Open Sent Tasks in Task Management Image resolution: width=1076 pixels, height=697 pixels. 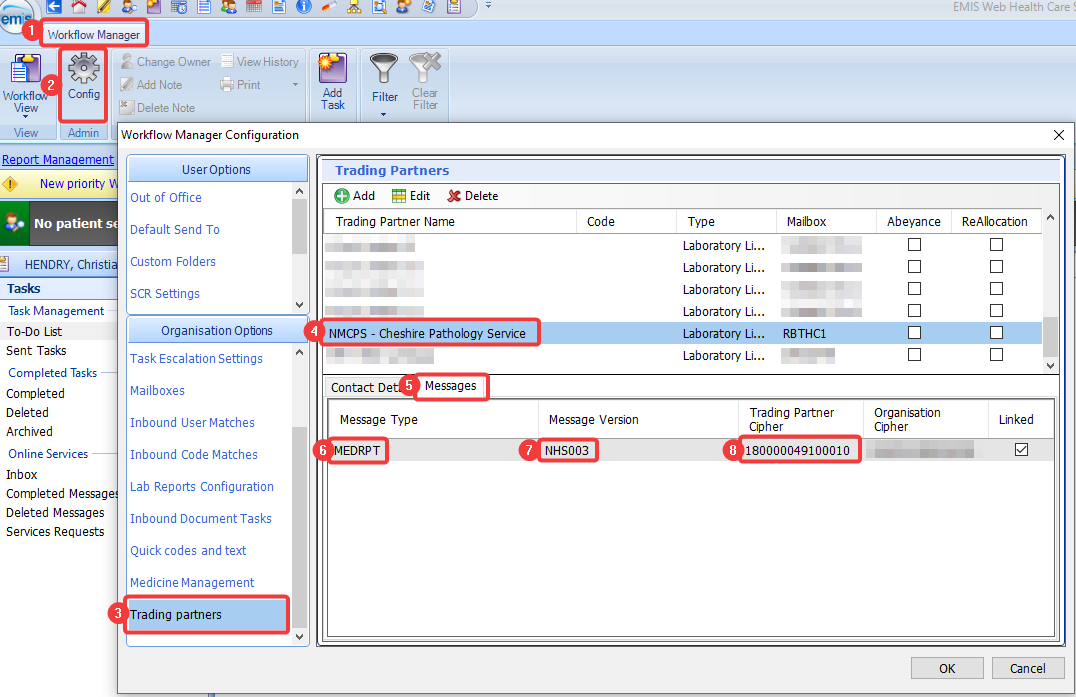coord(36,351)
